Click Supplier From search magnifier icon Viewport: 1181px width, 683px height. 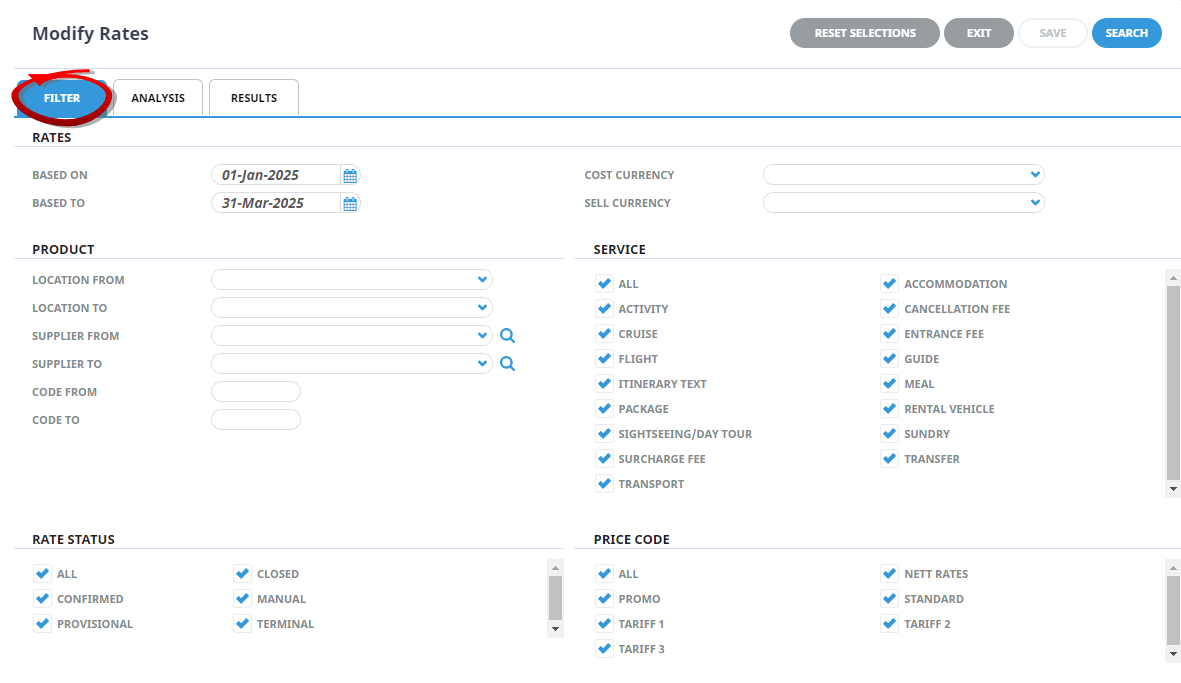pos(507,336)
